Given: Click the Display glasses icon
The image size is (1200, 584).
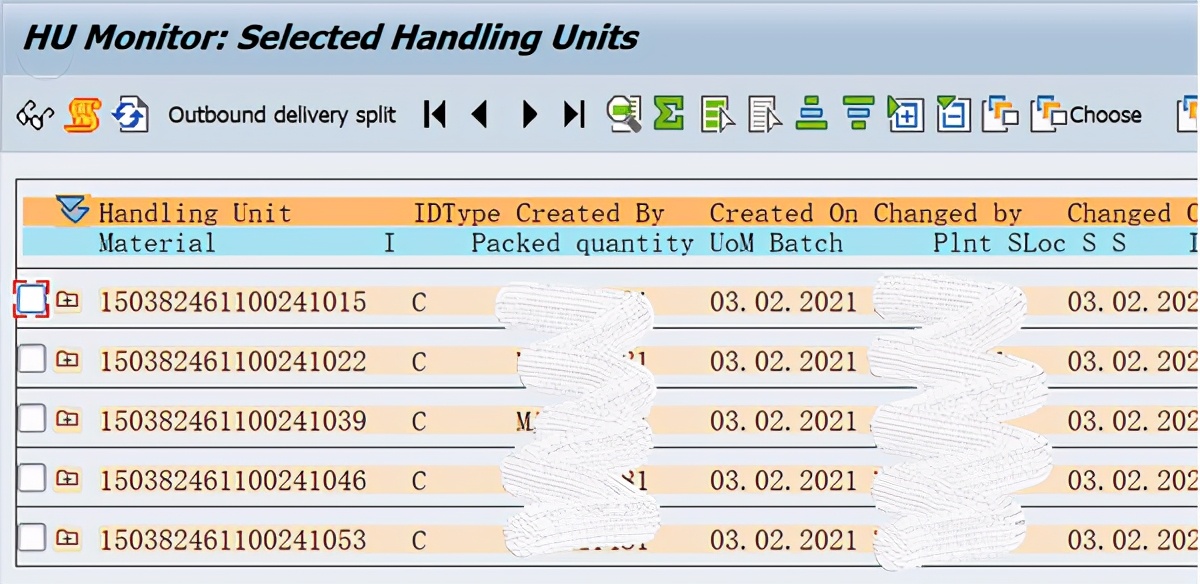Looking at the screenshot, I should point(35,115).
